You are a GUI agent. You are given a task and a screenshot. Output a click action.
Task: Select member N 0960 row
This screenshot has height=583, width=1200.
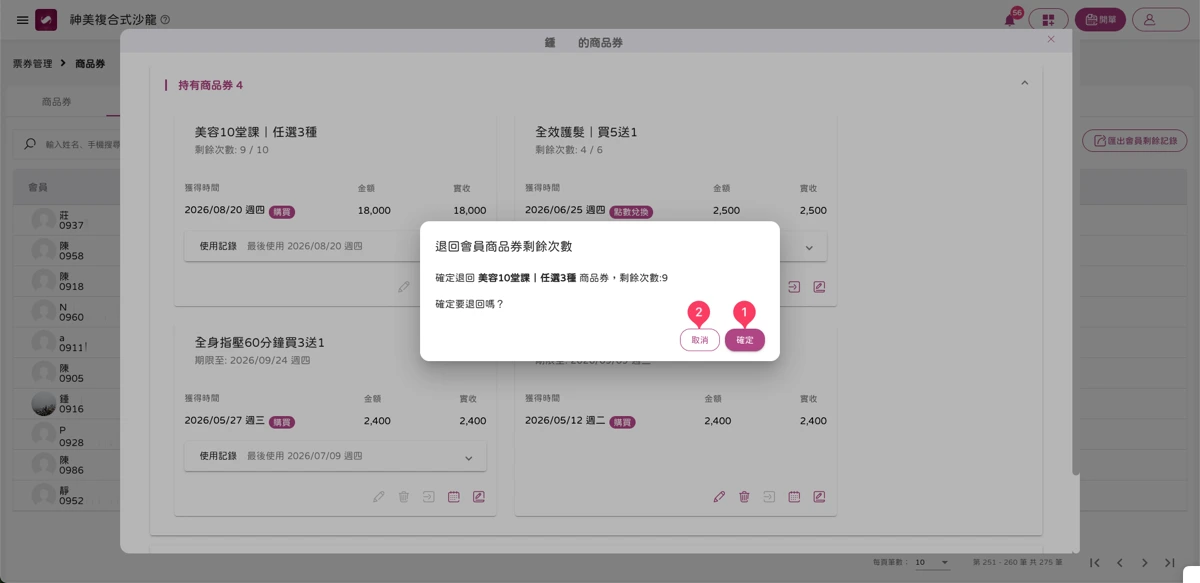(x=67, y=312)
